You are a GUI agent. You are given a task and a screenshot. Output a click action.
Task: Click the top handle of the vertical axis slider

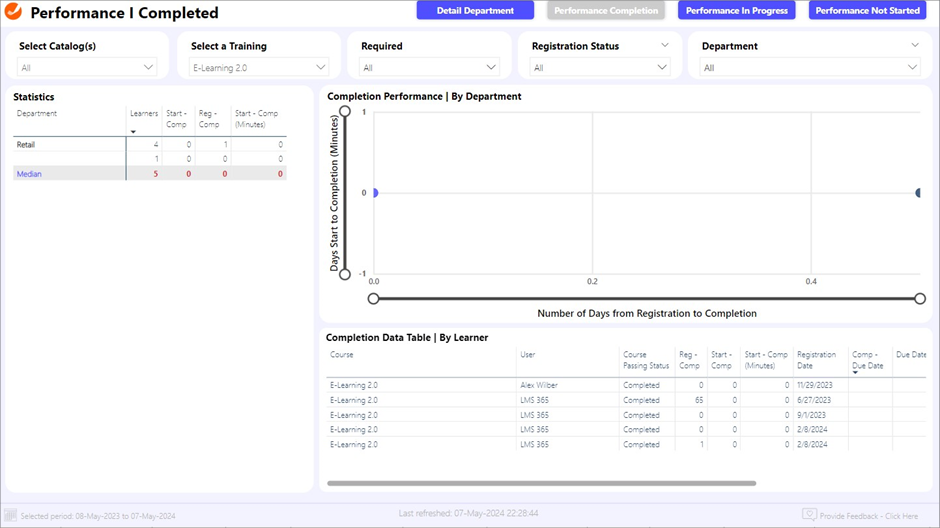345,112
